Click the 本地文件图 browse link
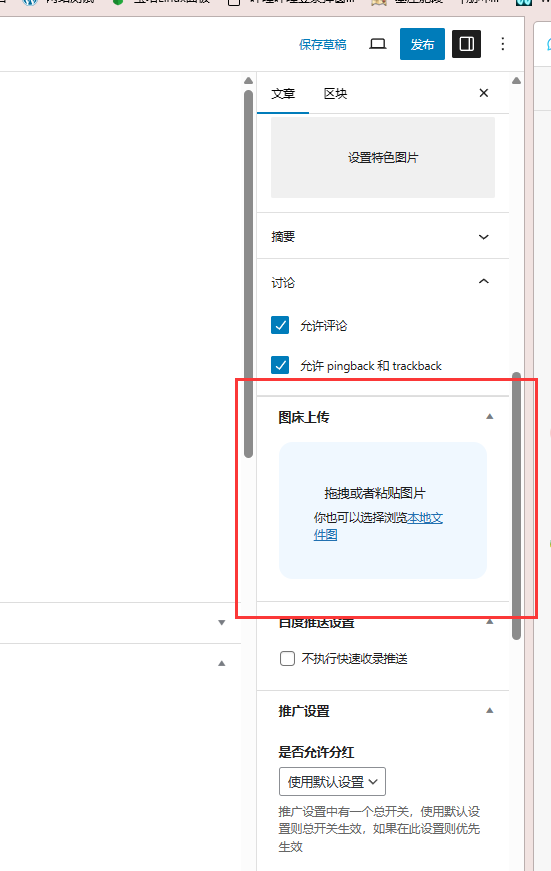Screen dimensions: 551x871 378,526
